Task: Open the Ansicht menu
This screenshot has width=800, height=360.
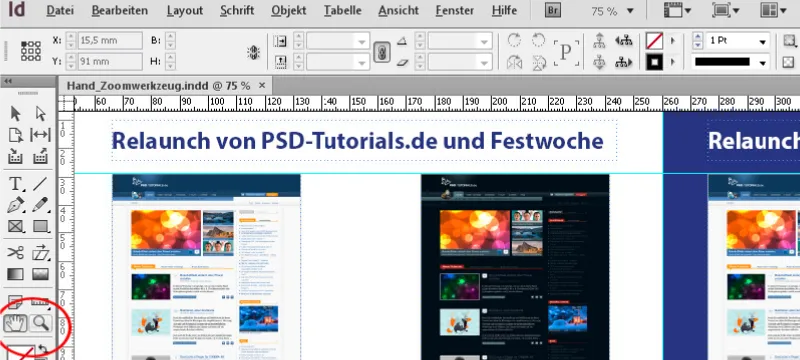Action: pos(399,10)
